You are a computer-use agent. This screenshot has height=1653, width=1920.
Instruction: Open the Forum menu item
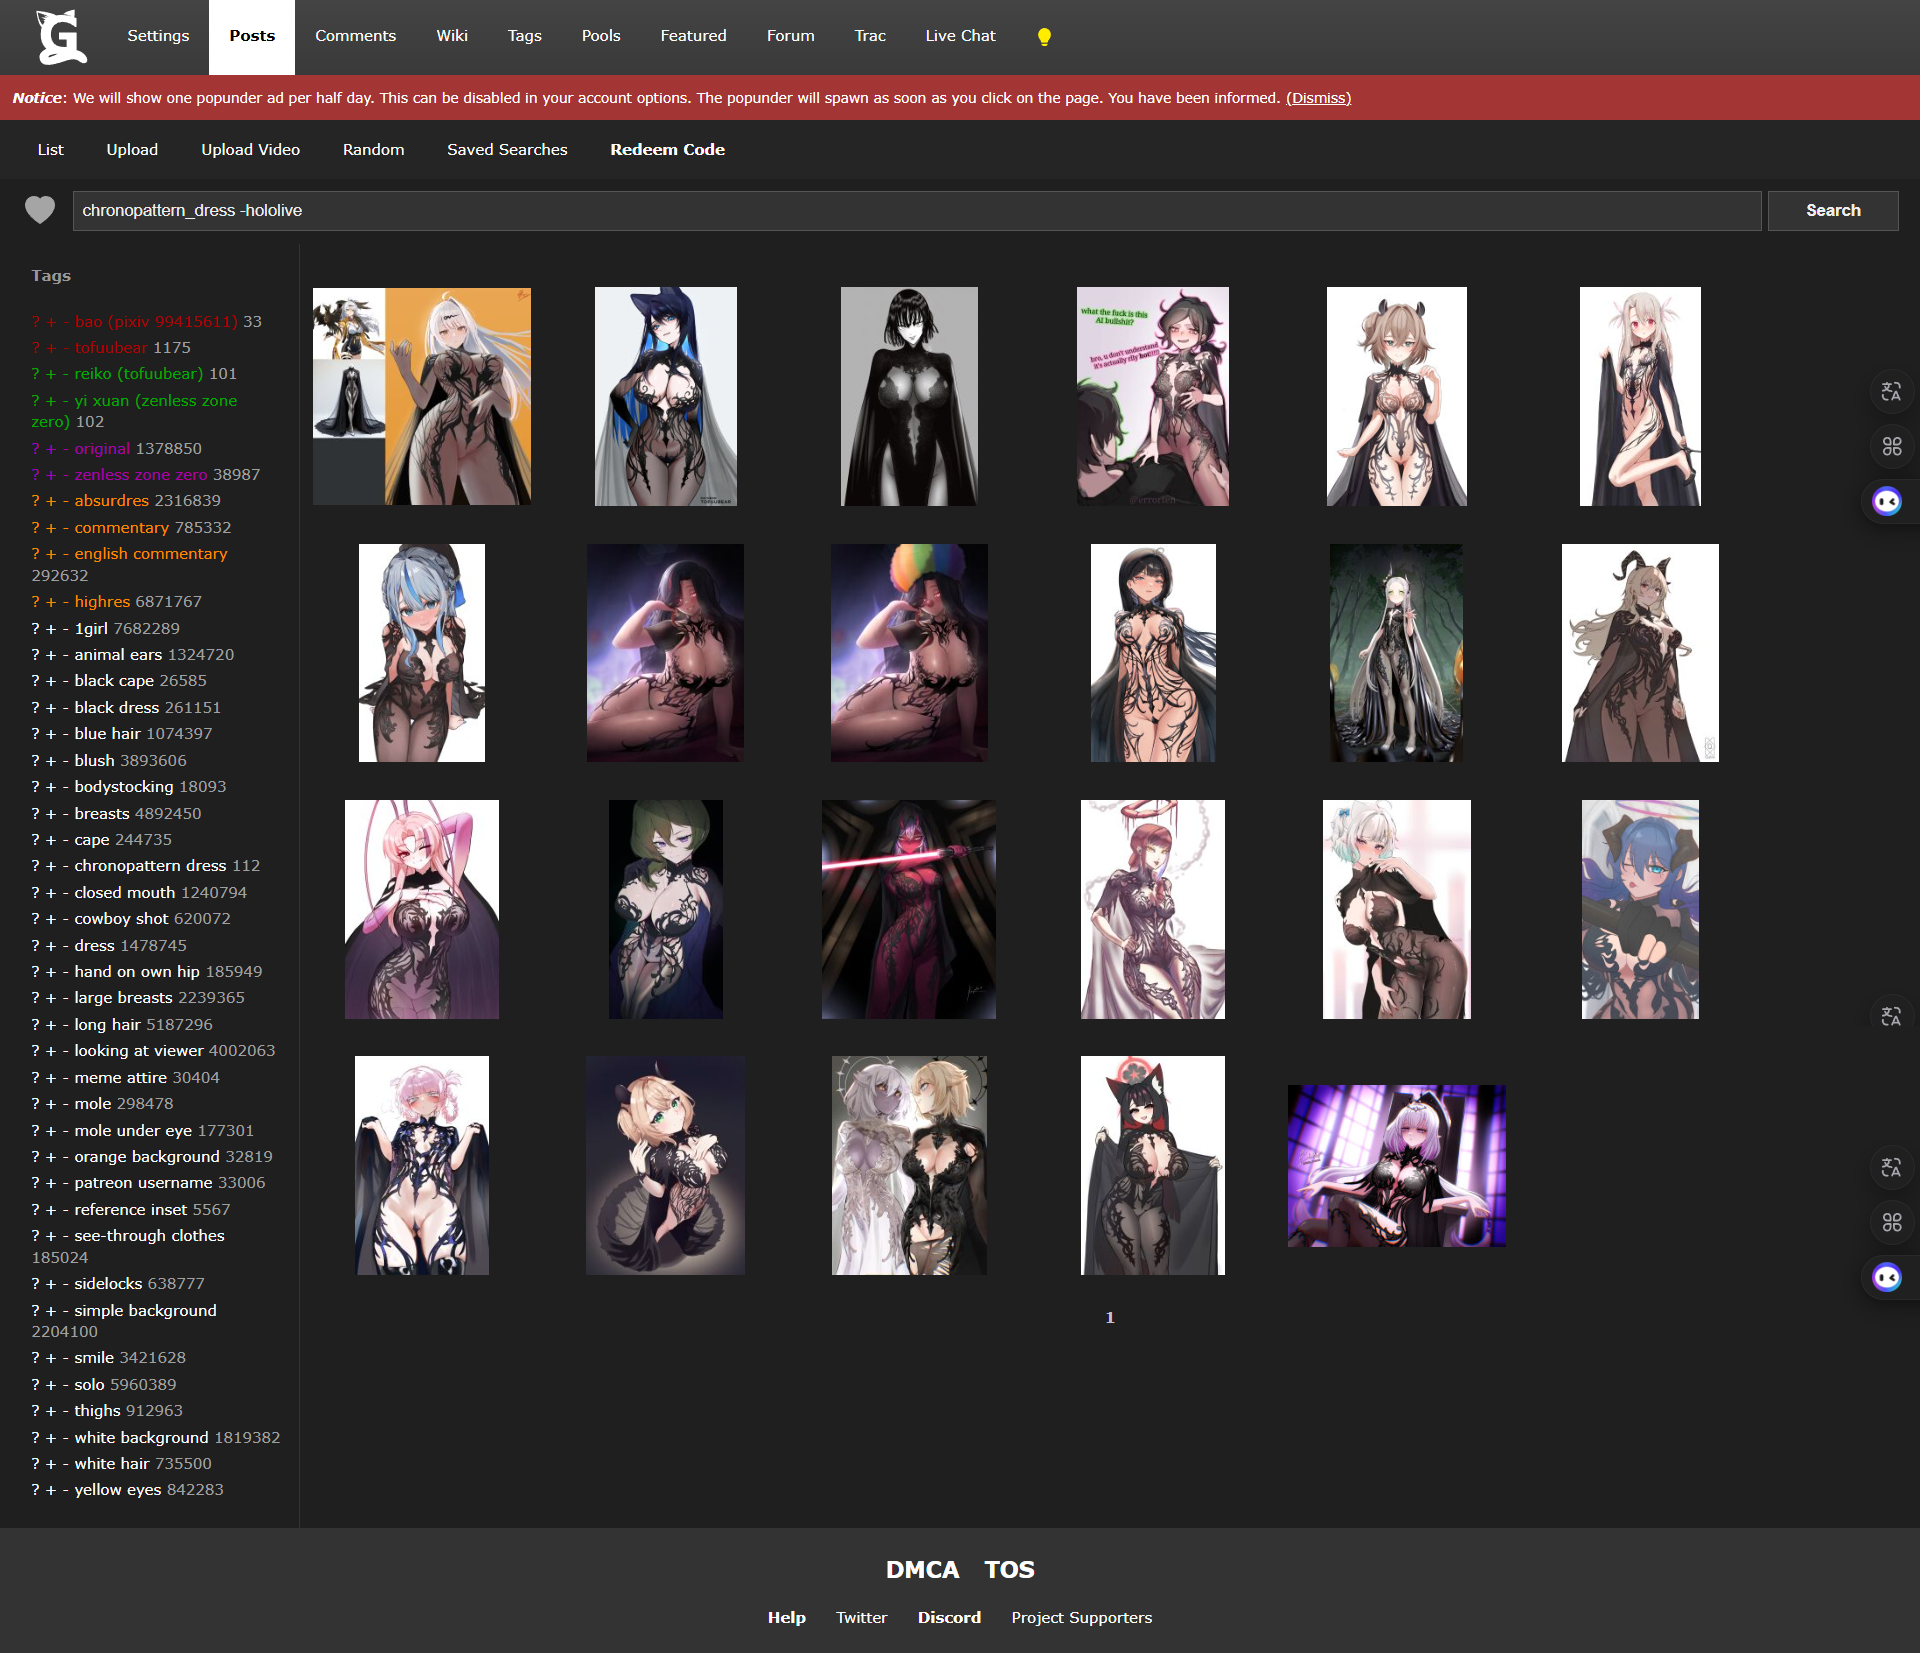click(x=790, y=36)
